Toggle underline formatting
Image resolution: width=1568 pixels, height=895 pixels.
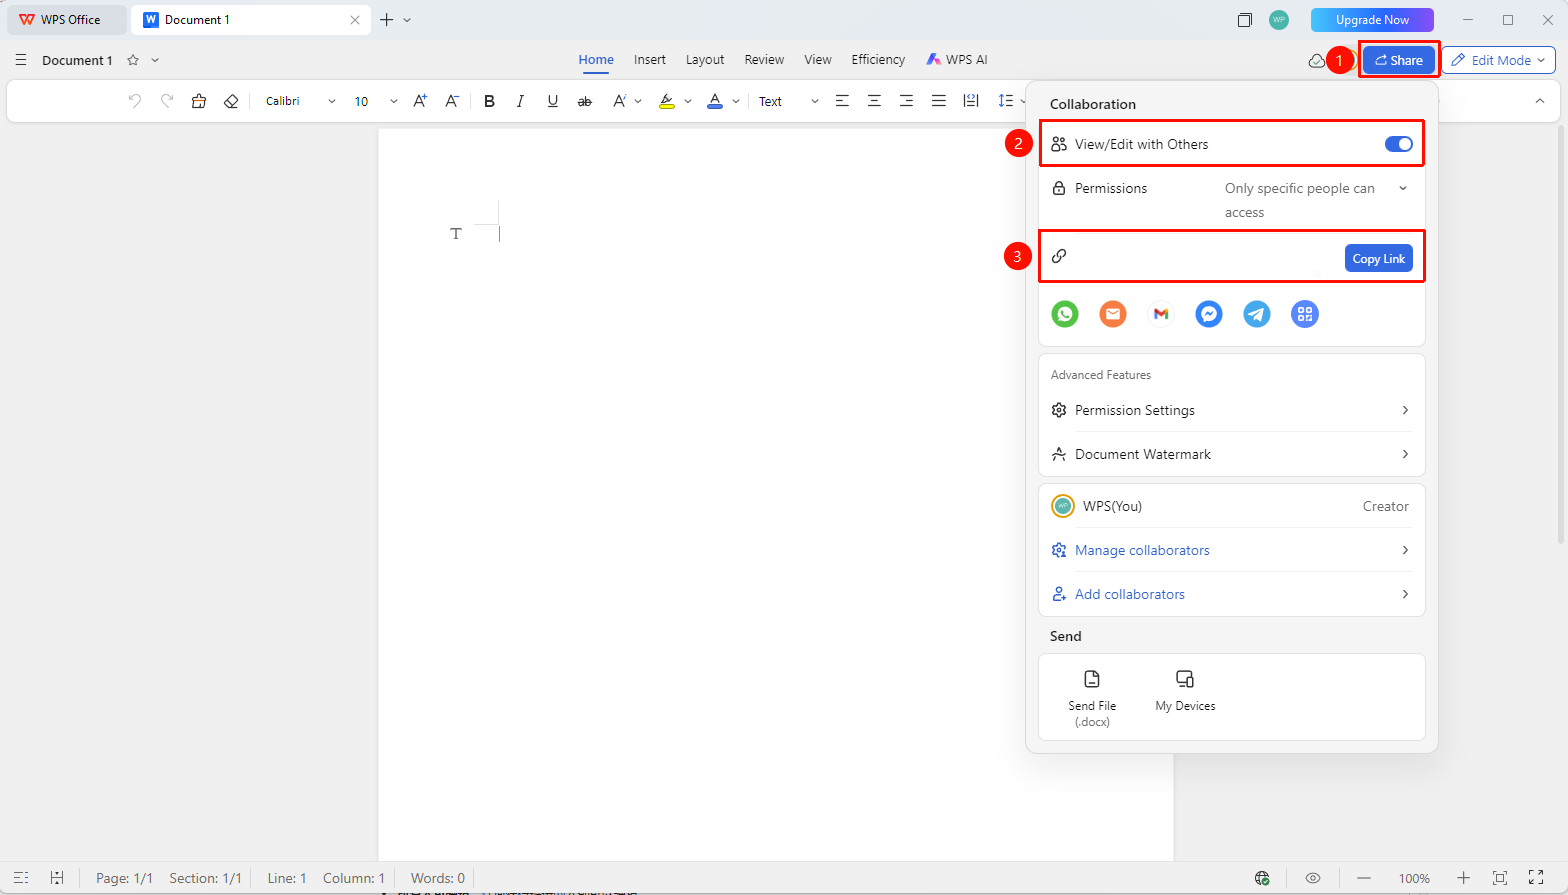tap(552, 101)
